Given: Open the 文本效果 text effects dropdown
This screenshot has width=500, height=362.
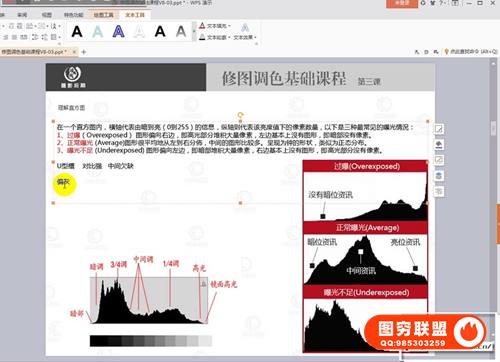Looking at the screenshot, I should pos(245,37).
